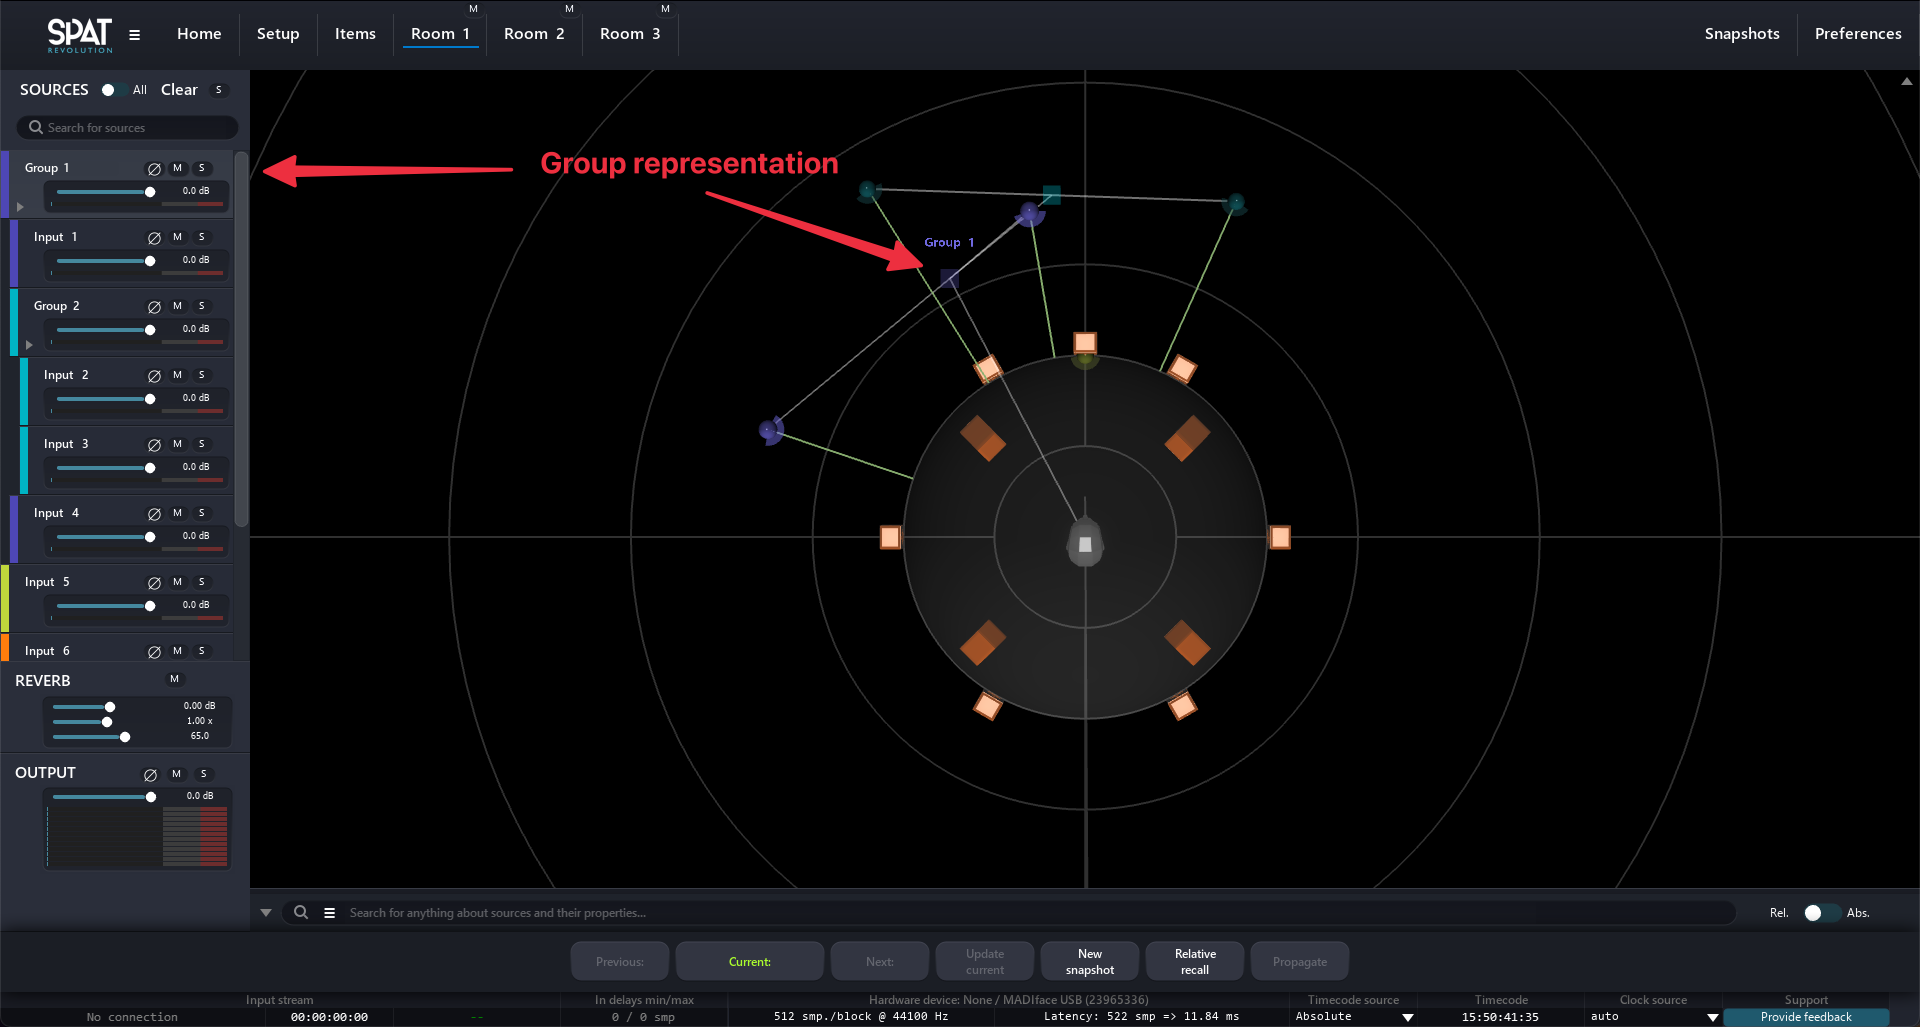Mute the Reverb section

174,679
